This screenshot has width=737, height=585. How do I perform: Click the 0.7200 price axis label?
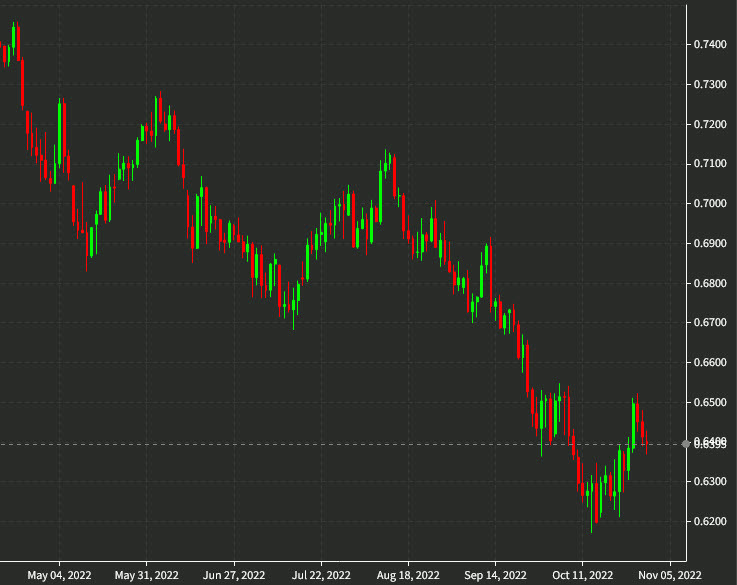pos(710,124)
